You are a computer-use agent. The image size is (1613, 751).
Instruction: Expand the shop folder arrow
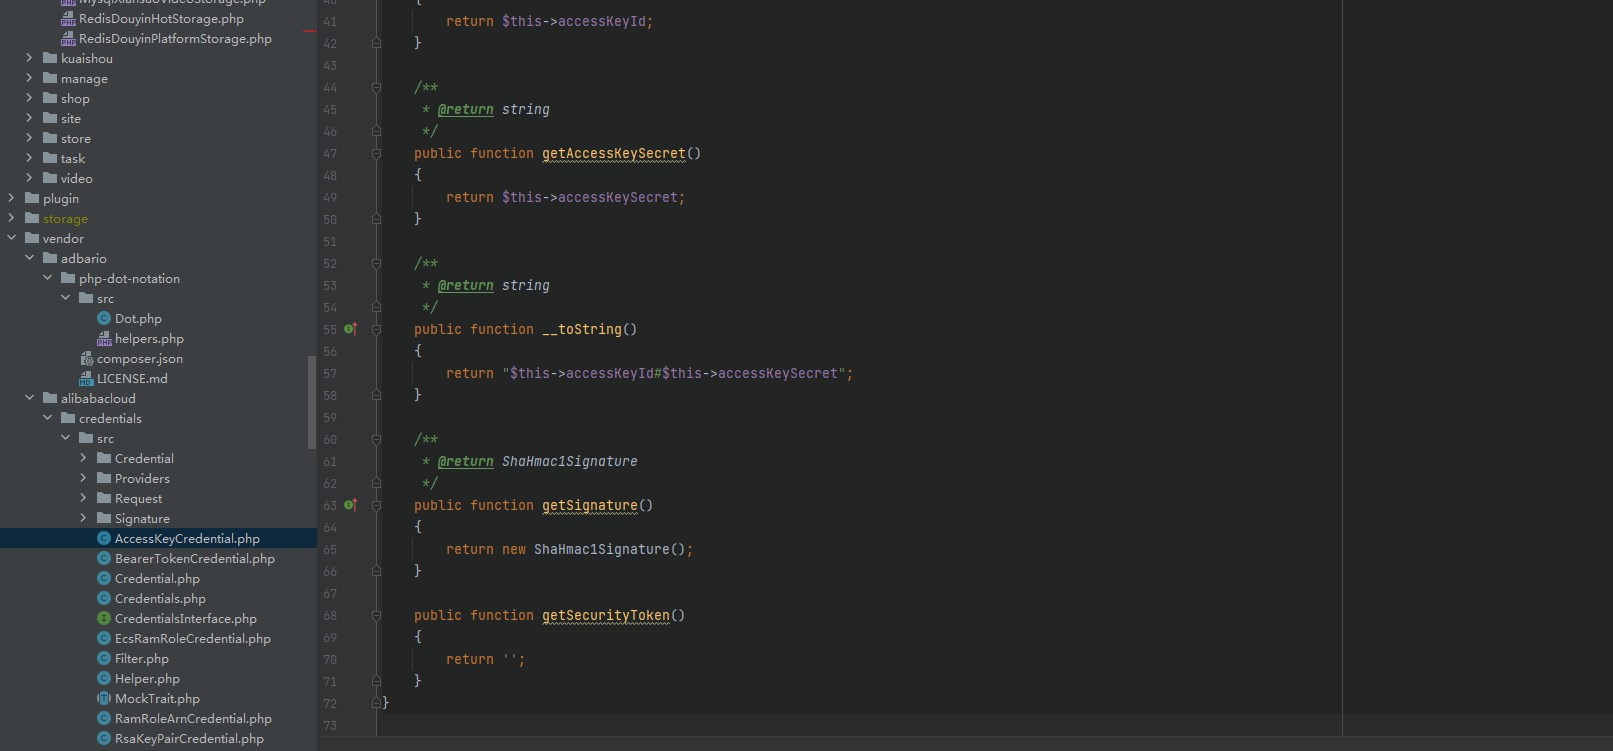29,98
